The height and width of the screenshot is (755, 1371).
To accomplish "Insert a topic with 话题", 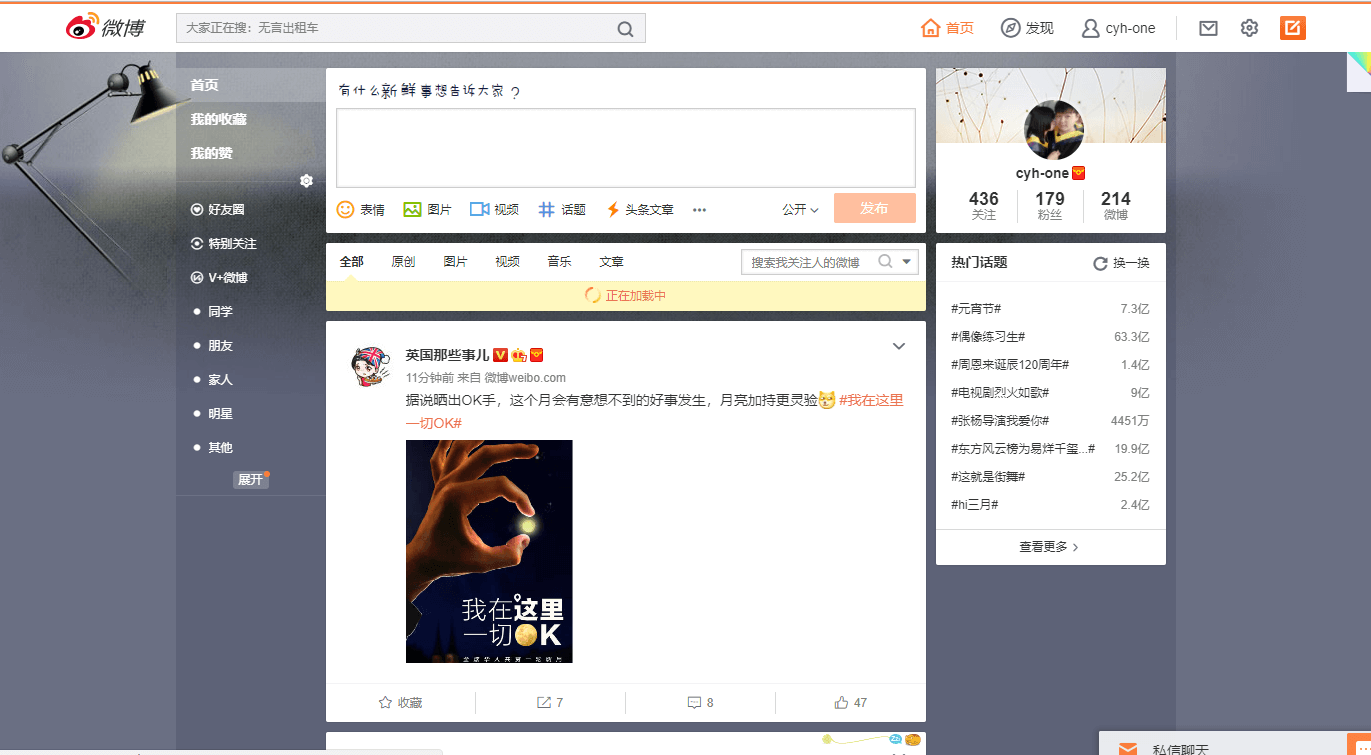I will (562, 210).
